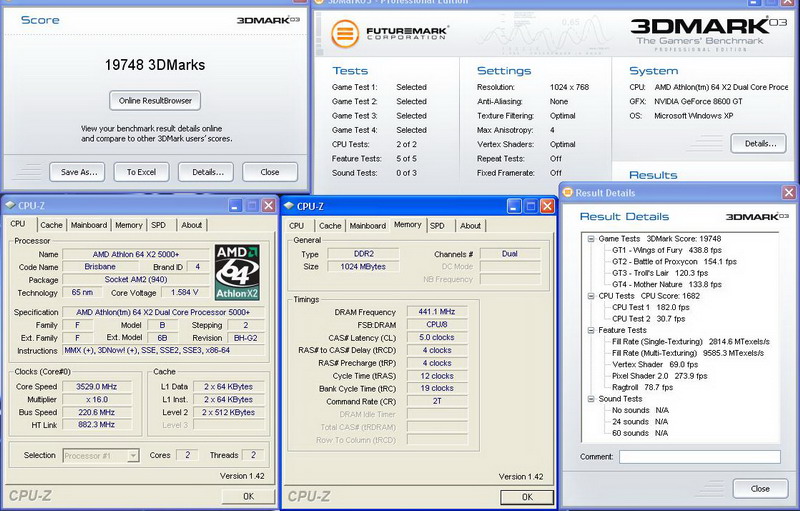
Task: Open Cache tab in right CPU-Z window
Action: click(330, 225)
